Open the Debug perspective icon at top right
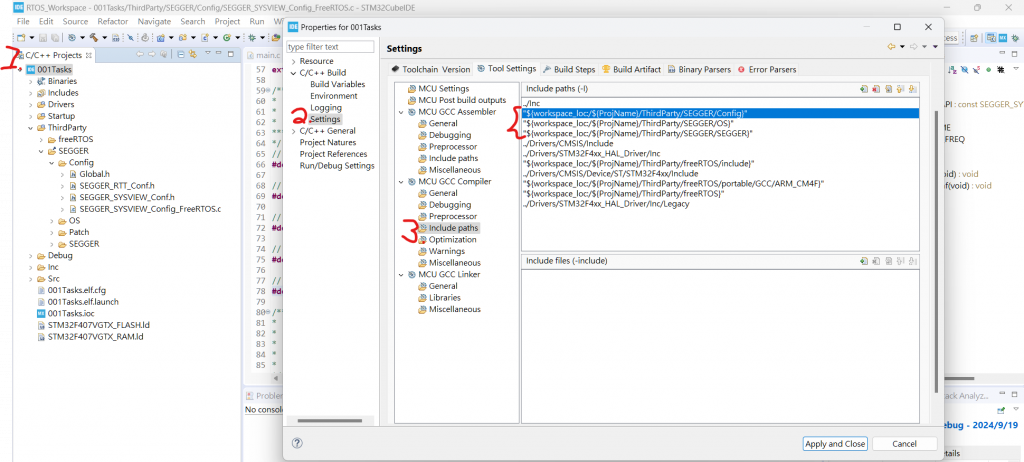 click(1016, 38)
